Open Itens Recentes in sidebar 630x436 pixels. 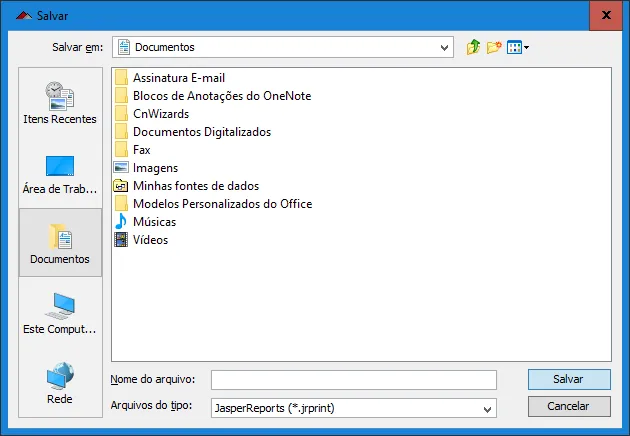[x=60, y=102]
